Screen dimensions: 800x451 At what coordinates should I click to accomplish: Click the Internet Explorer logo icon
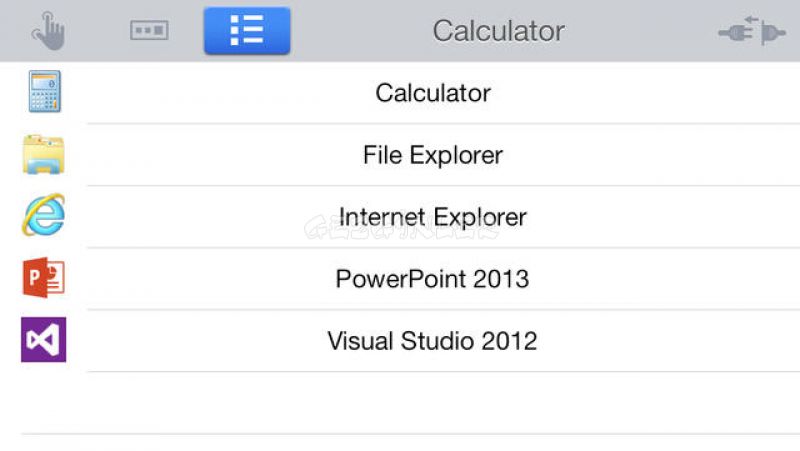43,215
